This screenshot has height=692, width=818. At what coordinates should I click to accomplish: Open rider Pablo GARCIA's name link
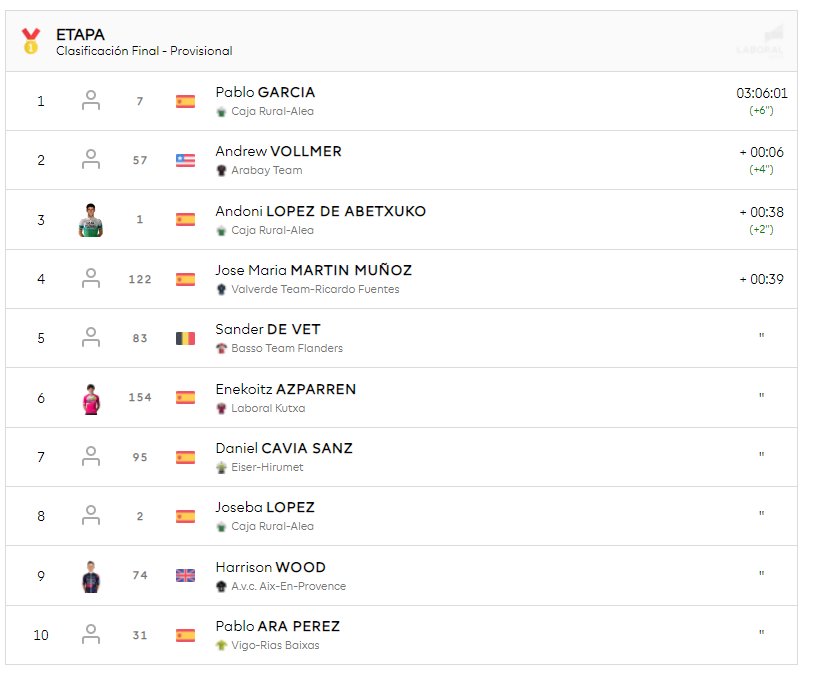tap(265, 92)
